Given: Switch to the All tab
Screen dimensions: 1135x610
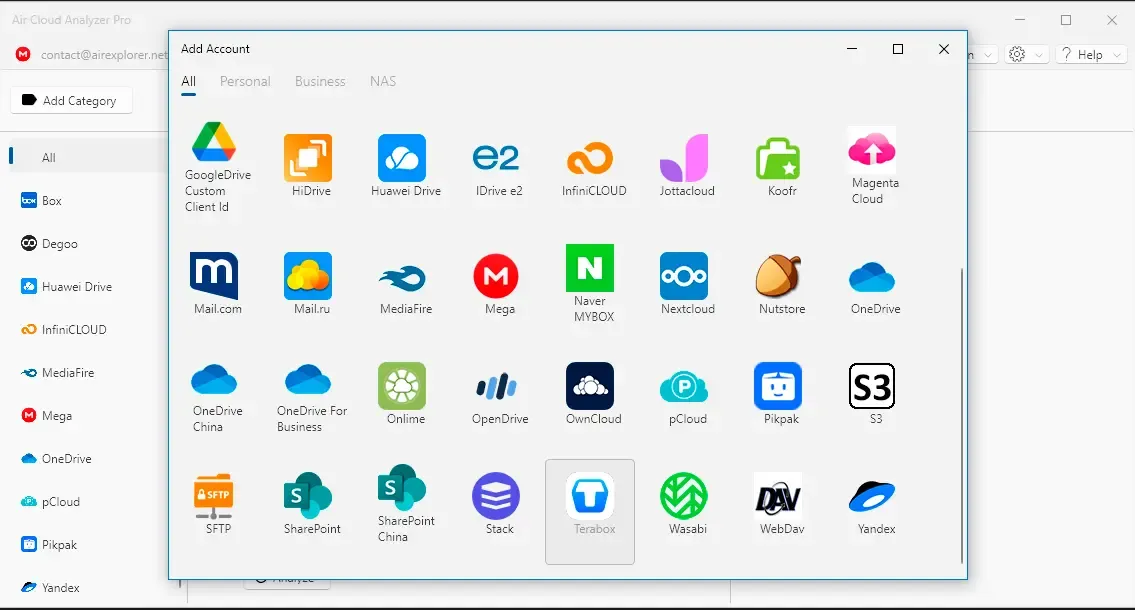Looking at the screenshot, I should tap(188, 82).
